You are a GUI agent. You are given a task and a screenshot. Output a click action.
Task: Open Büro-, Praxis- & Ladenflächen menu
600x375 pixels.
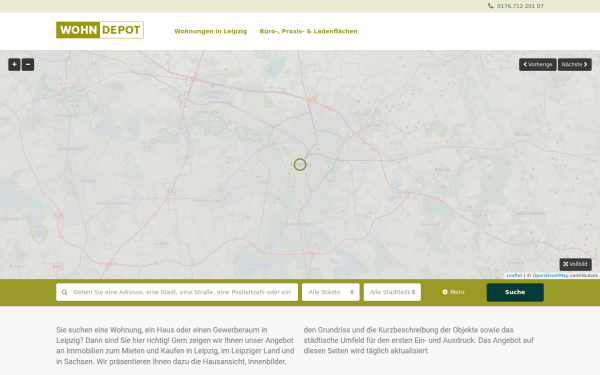[x=308, y=31]
